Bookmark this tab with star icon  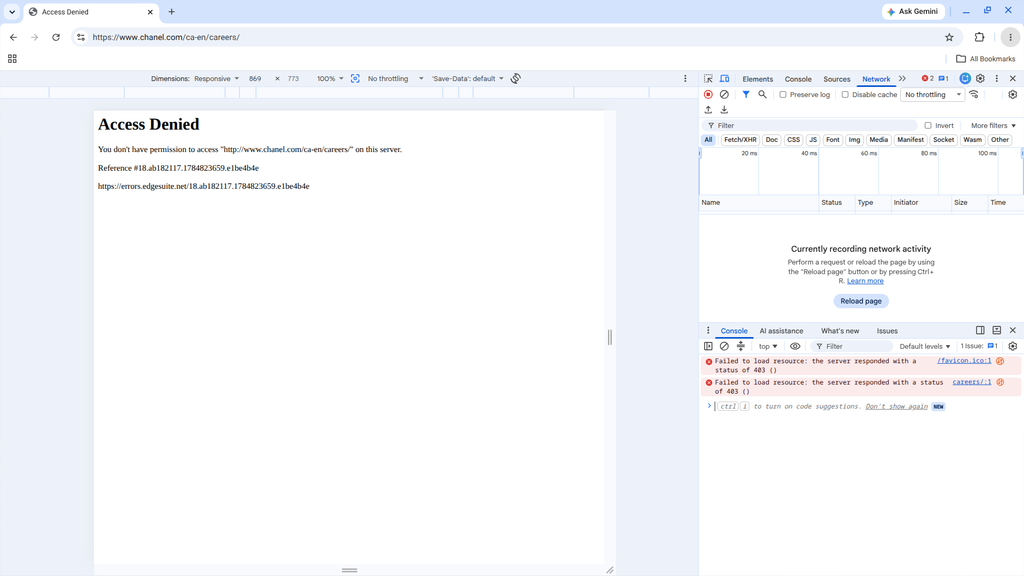pos(950,37)
